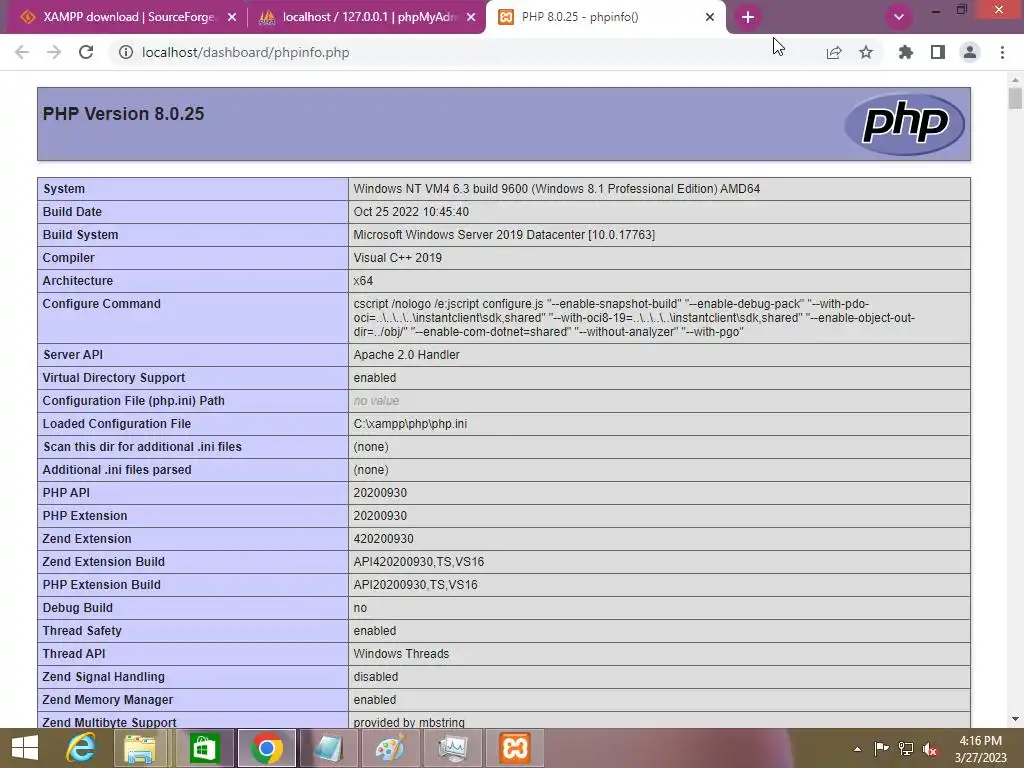Click Scan this dir for additional .ini files

point(142,447)
